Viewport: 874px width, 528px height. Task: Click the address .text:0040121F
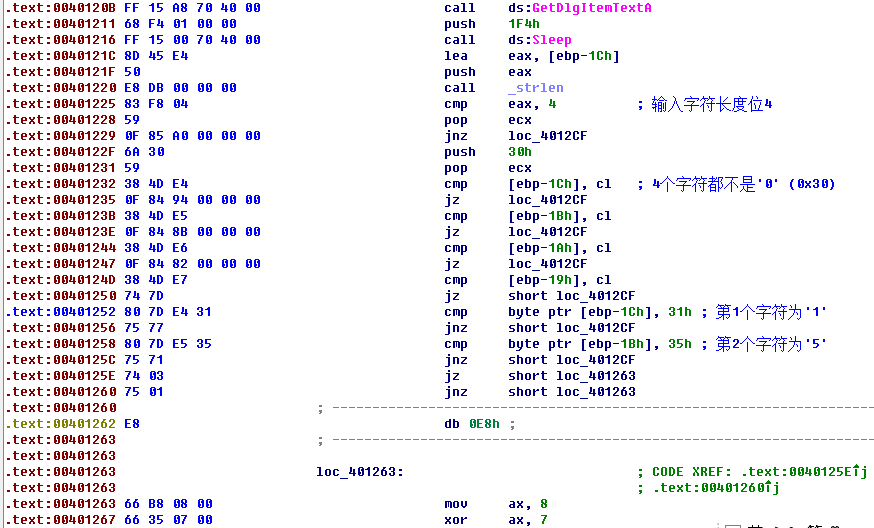(60, 72)
